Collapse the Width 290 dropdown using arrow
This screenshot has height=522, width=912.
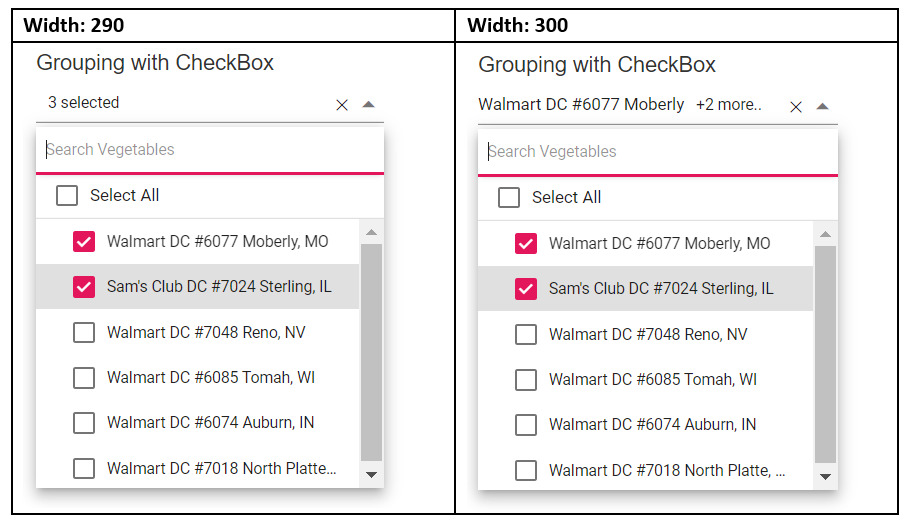point(368,103)
